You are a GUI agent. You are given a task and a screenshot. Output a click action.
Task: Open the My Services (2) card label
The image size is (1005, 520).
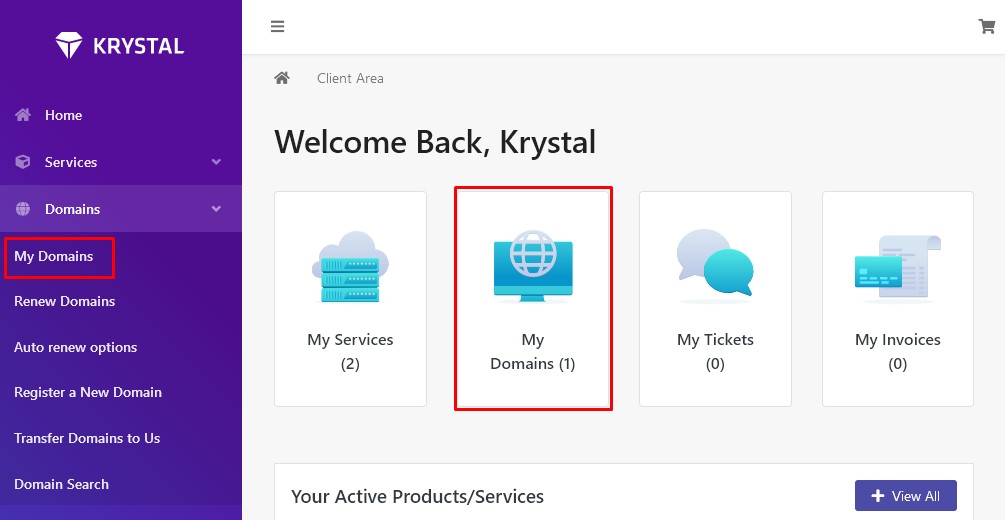[x=350, y=351]
